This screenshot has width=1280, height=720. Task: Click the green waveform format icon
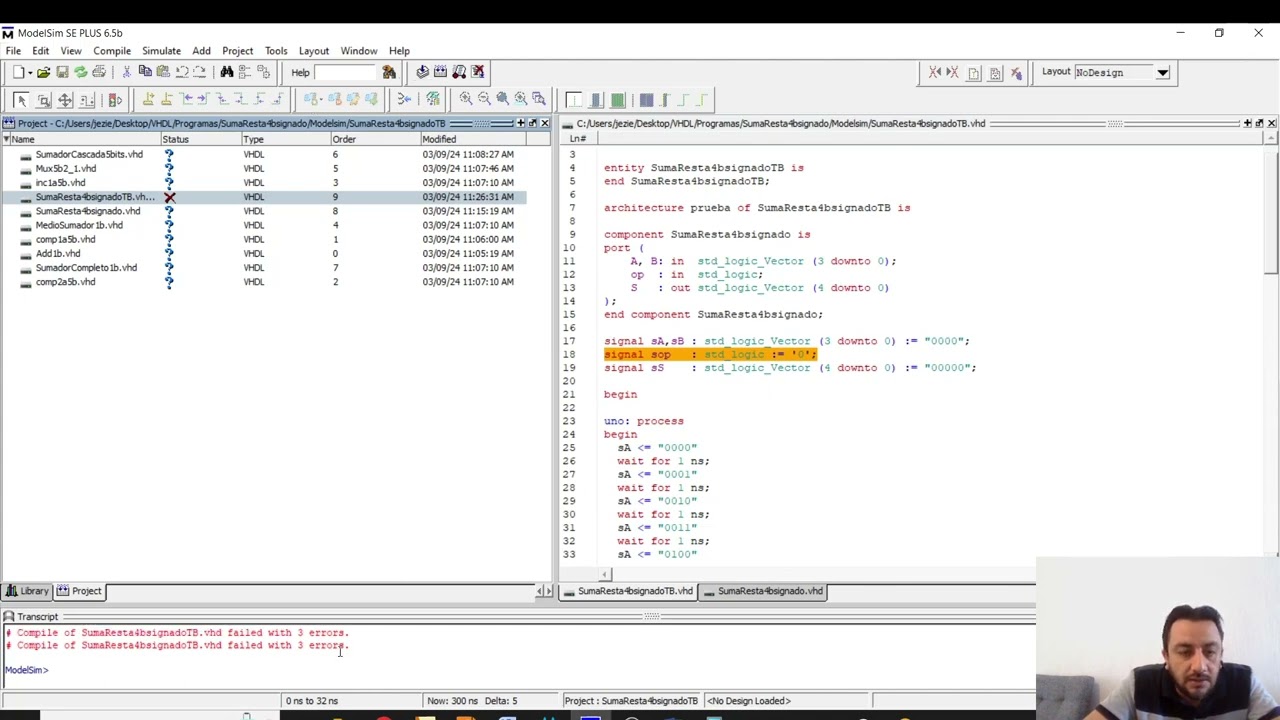pyautogui.click(x=618, y=99)
